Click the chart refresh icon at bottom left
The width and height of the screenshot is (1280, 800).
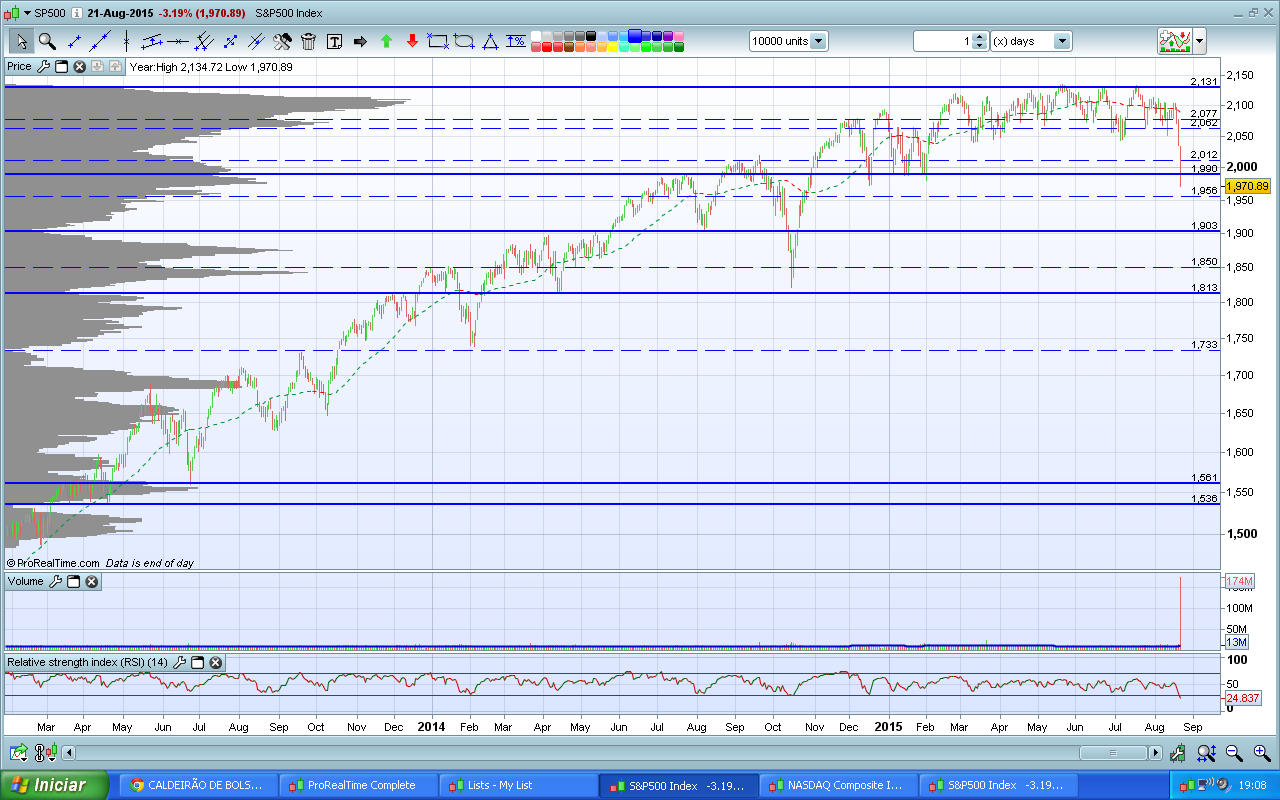18,753
